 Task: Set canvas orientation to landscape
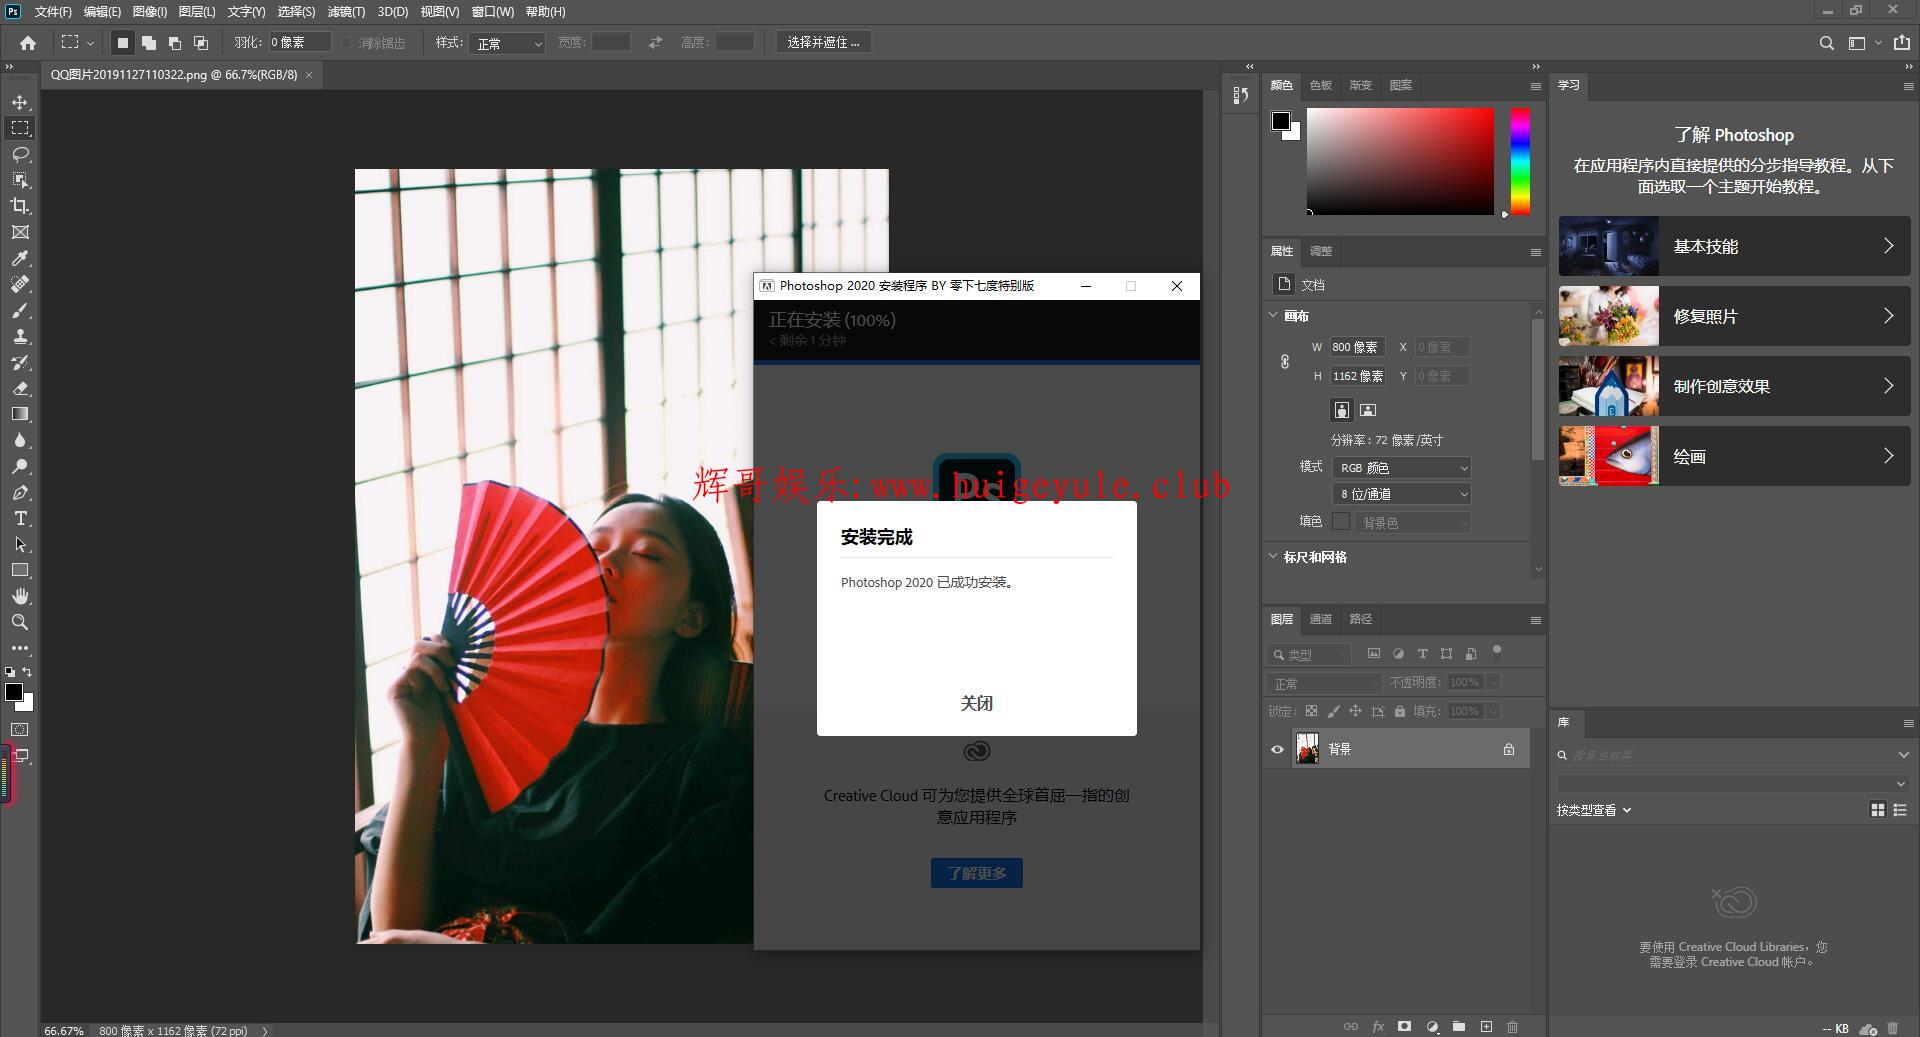[1368, 410]
